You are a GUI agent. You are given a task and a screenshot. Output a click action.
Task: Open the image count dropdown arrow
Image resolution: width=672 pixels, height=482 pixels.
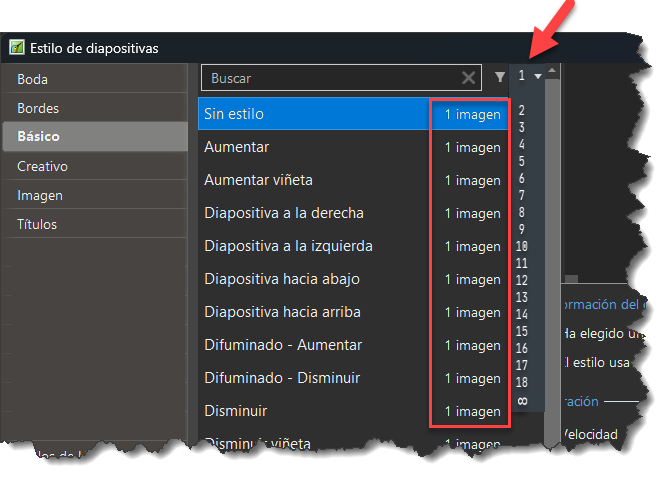(x=538, y=76)
